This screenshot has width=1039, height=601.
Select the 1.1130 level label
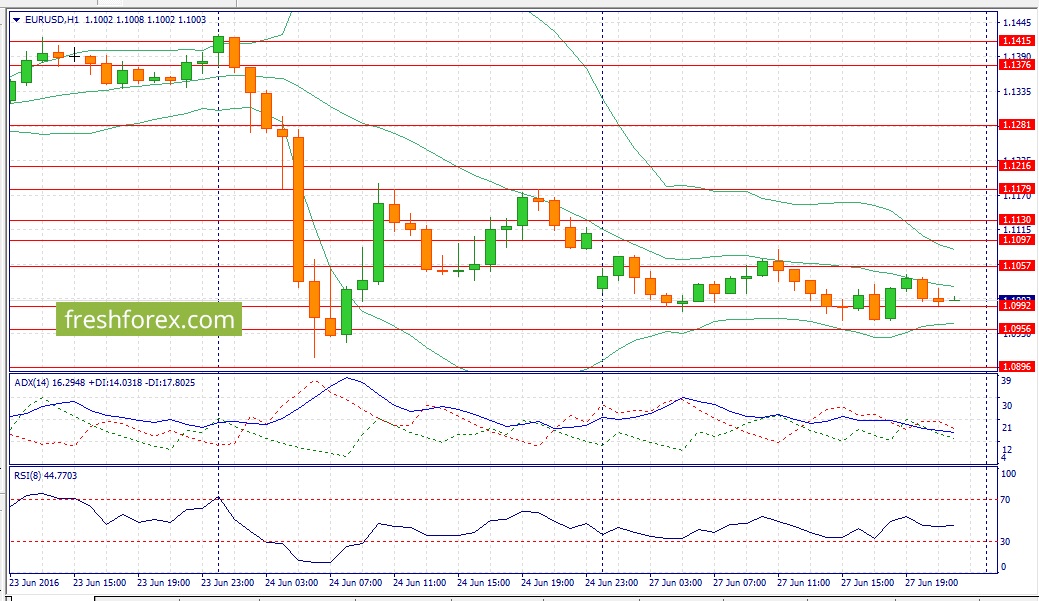click(1016, 220)
